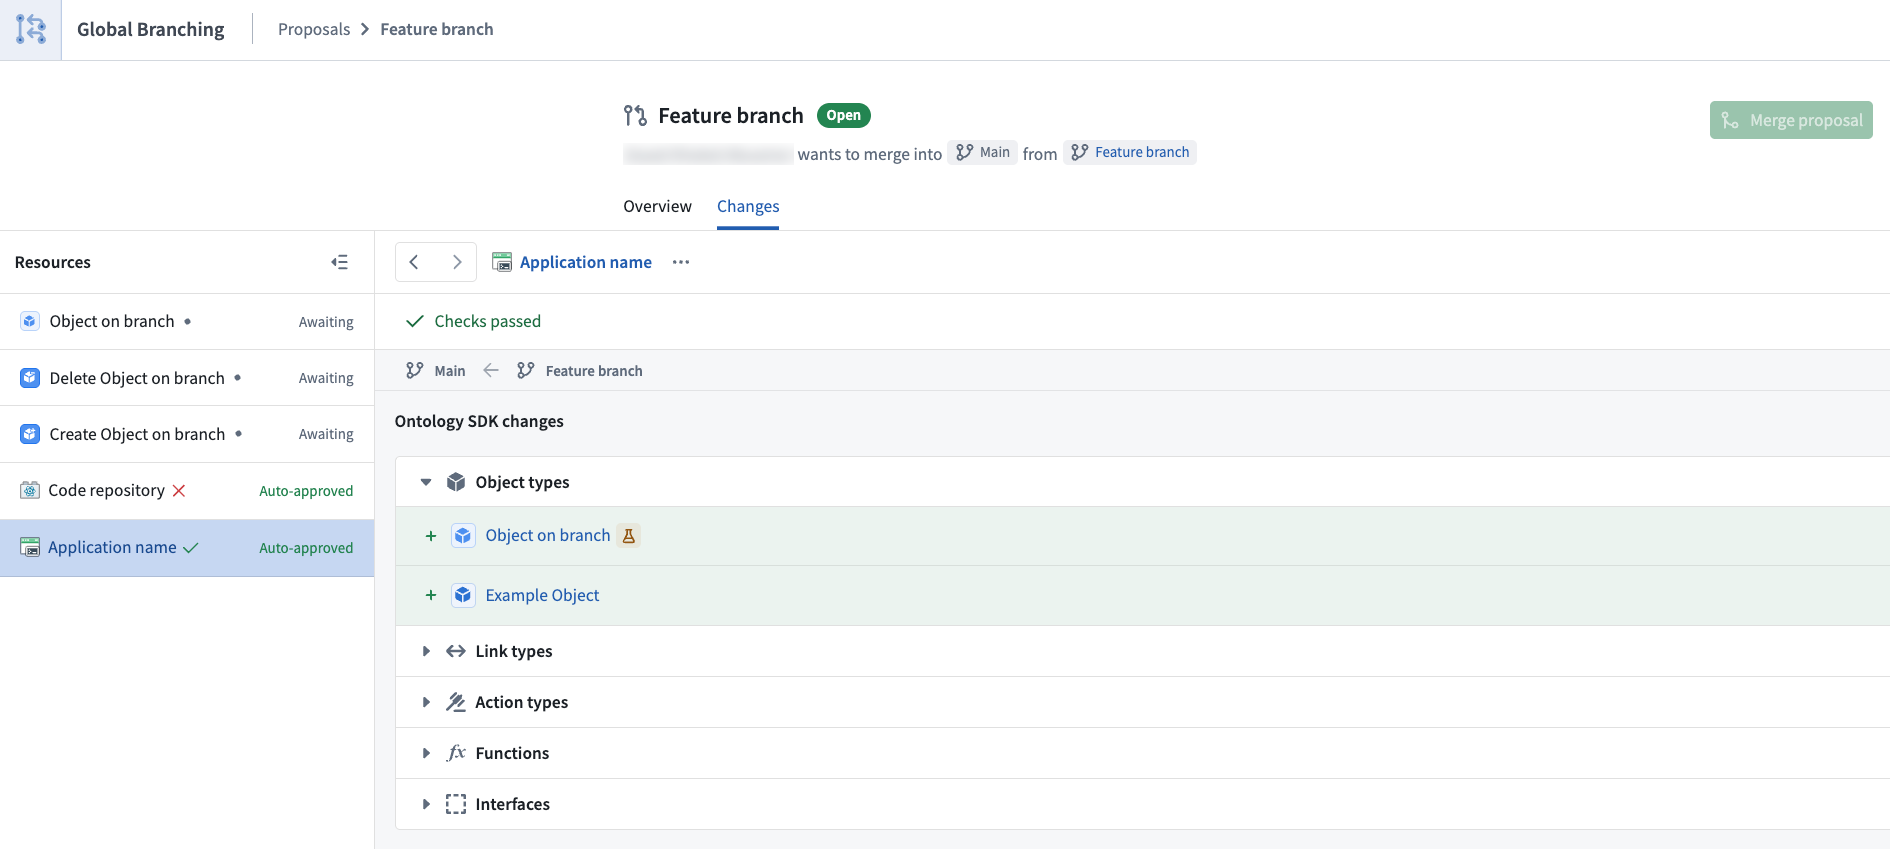1890x849 pixels.
Task: Open the Main branch tag in header
Action: [983, 152]
